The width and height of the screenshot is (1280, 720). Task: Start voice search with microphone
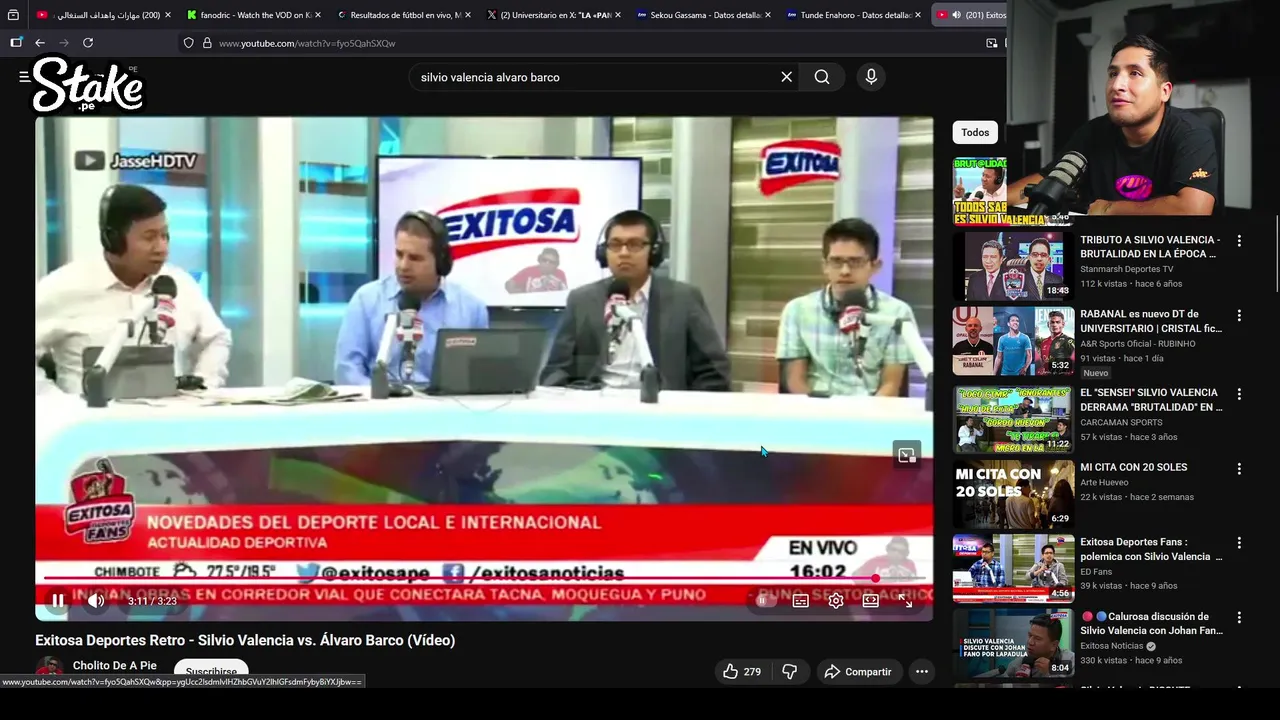point(871,77)
